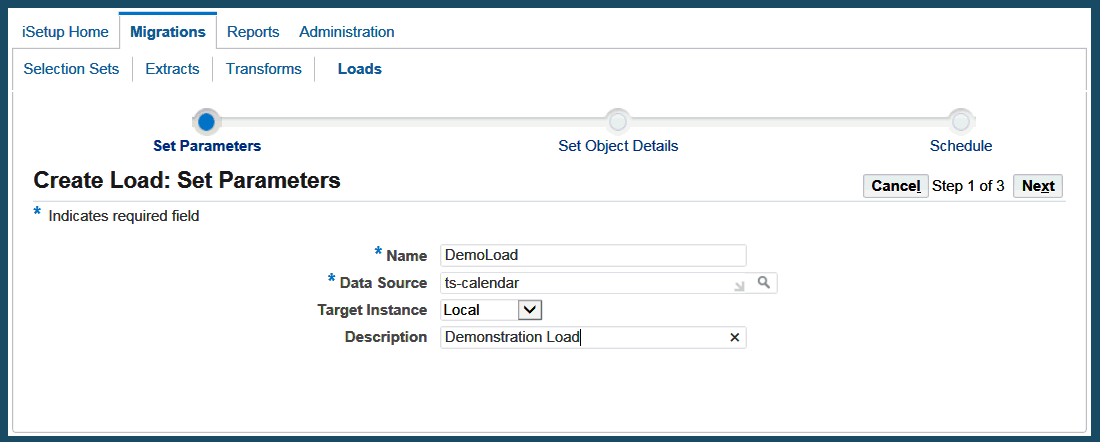This screenshot has width=1100, height=442.
Task: Open the Reports tab
Action: click(253, 32)
